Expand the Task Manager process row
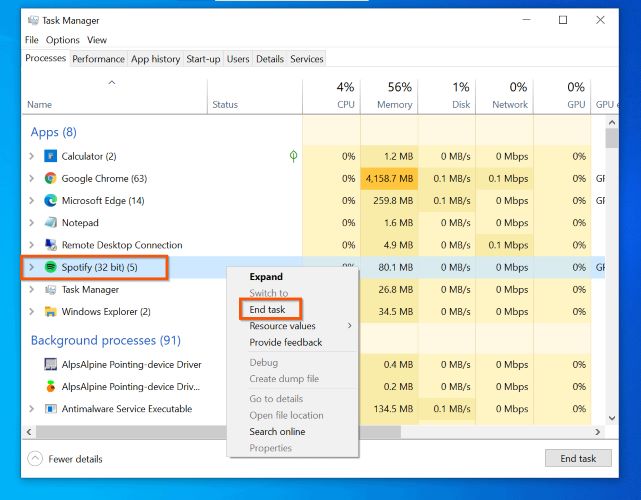Screen dimensions: 641x500 click(x=31, y=289)
